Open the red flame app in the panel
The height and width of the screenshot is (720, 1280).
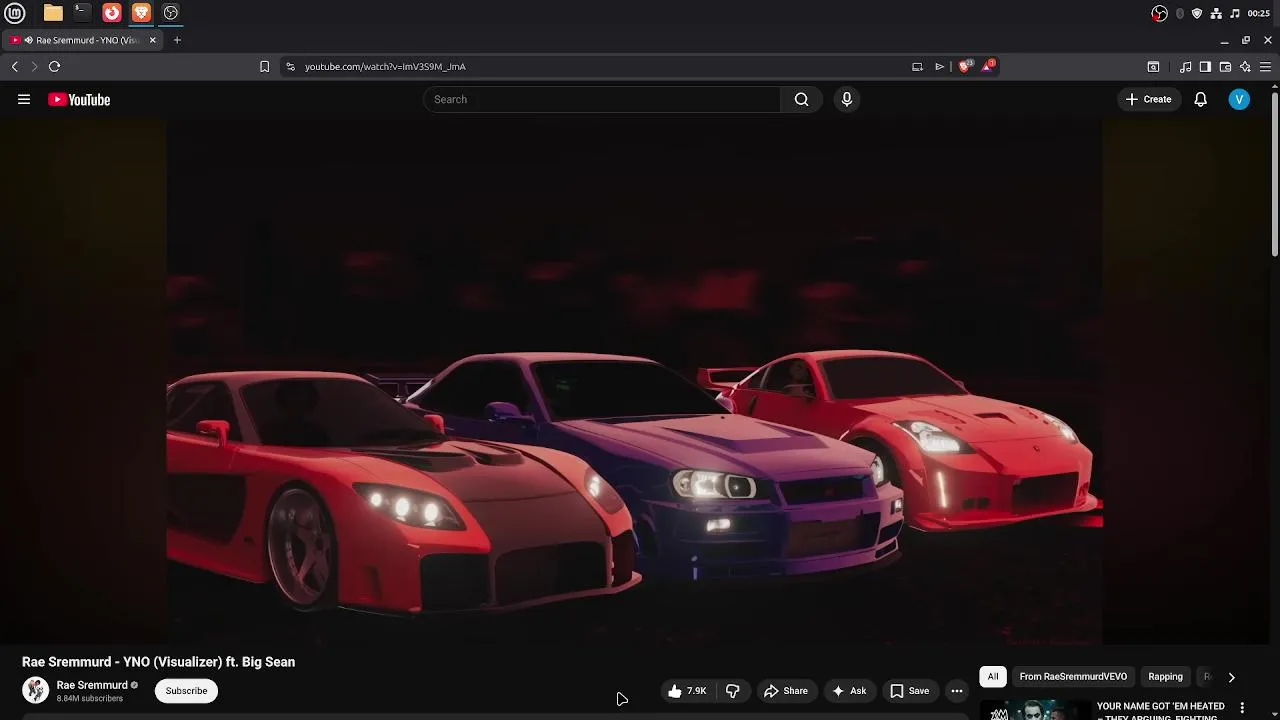coord(112,13)
